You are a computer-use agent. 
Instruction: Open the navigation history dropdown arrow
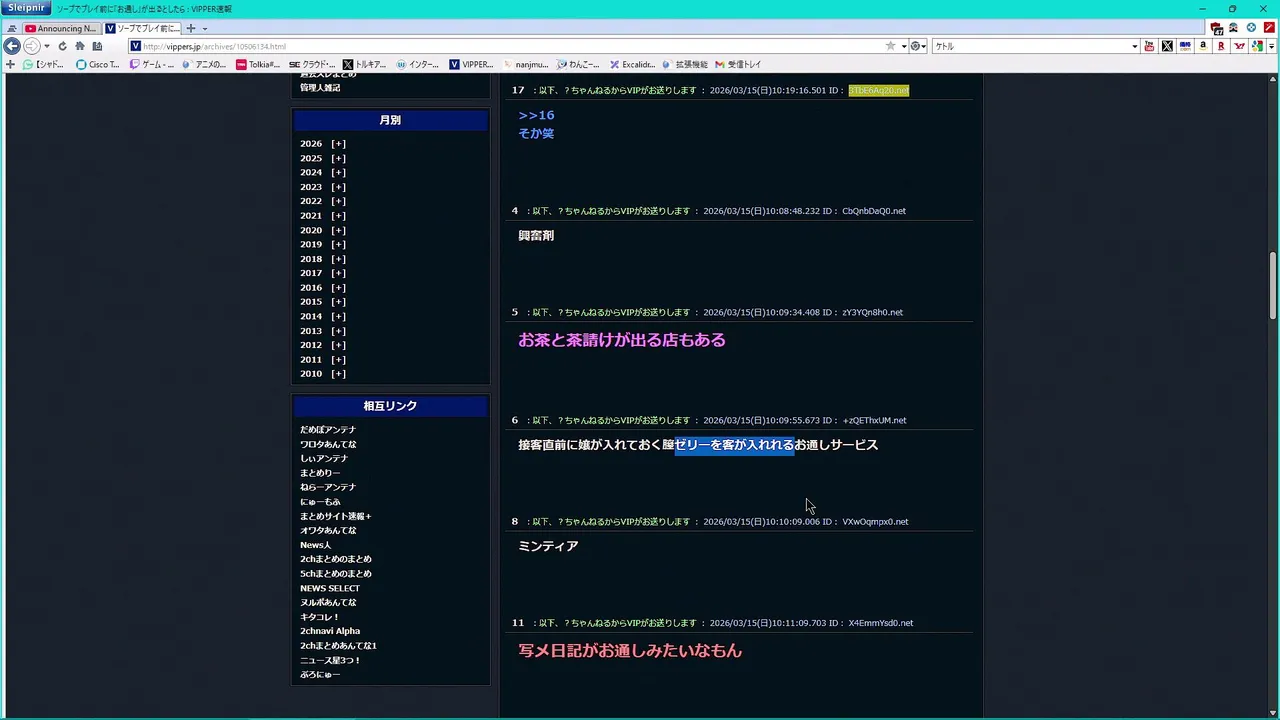pos(46,46)
